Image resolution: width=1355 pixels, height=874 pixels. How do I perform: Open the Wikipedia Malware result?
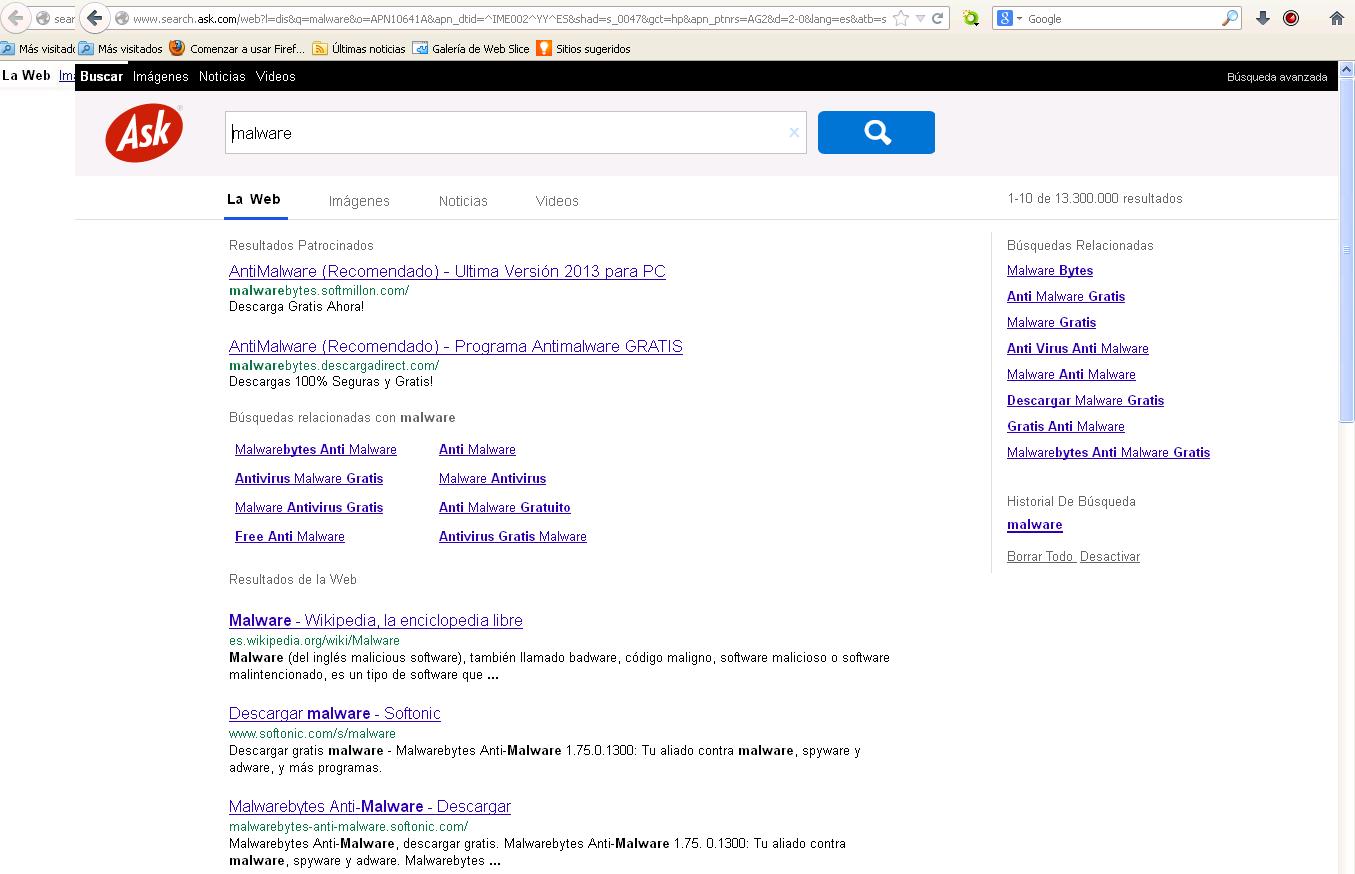click(x=376, y=620)
